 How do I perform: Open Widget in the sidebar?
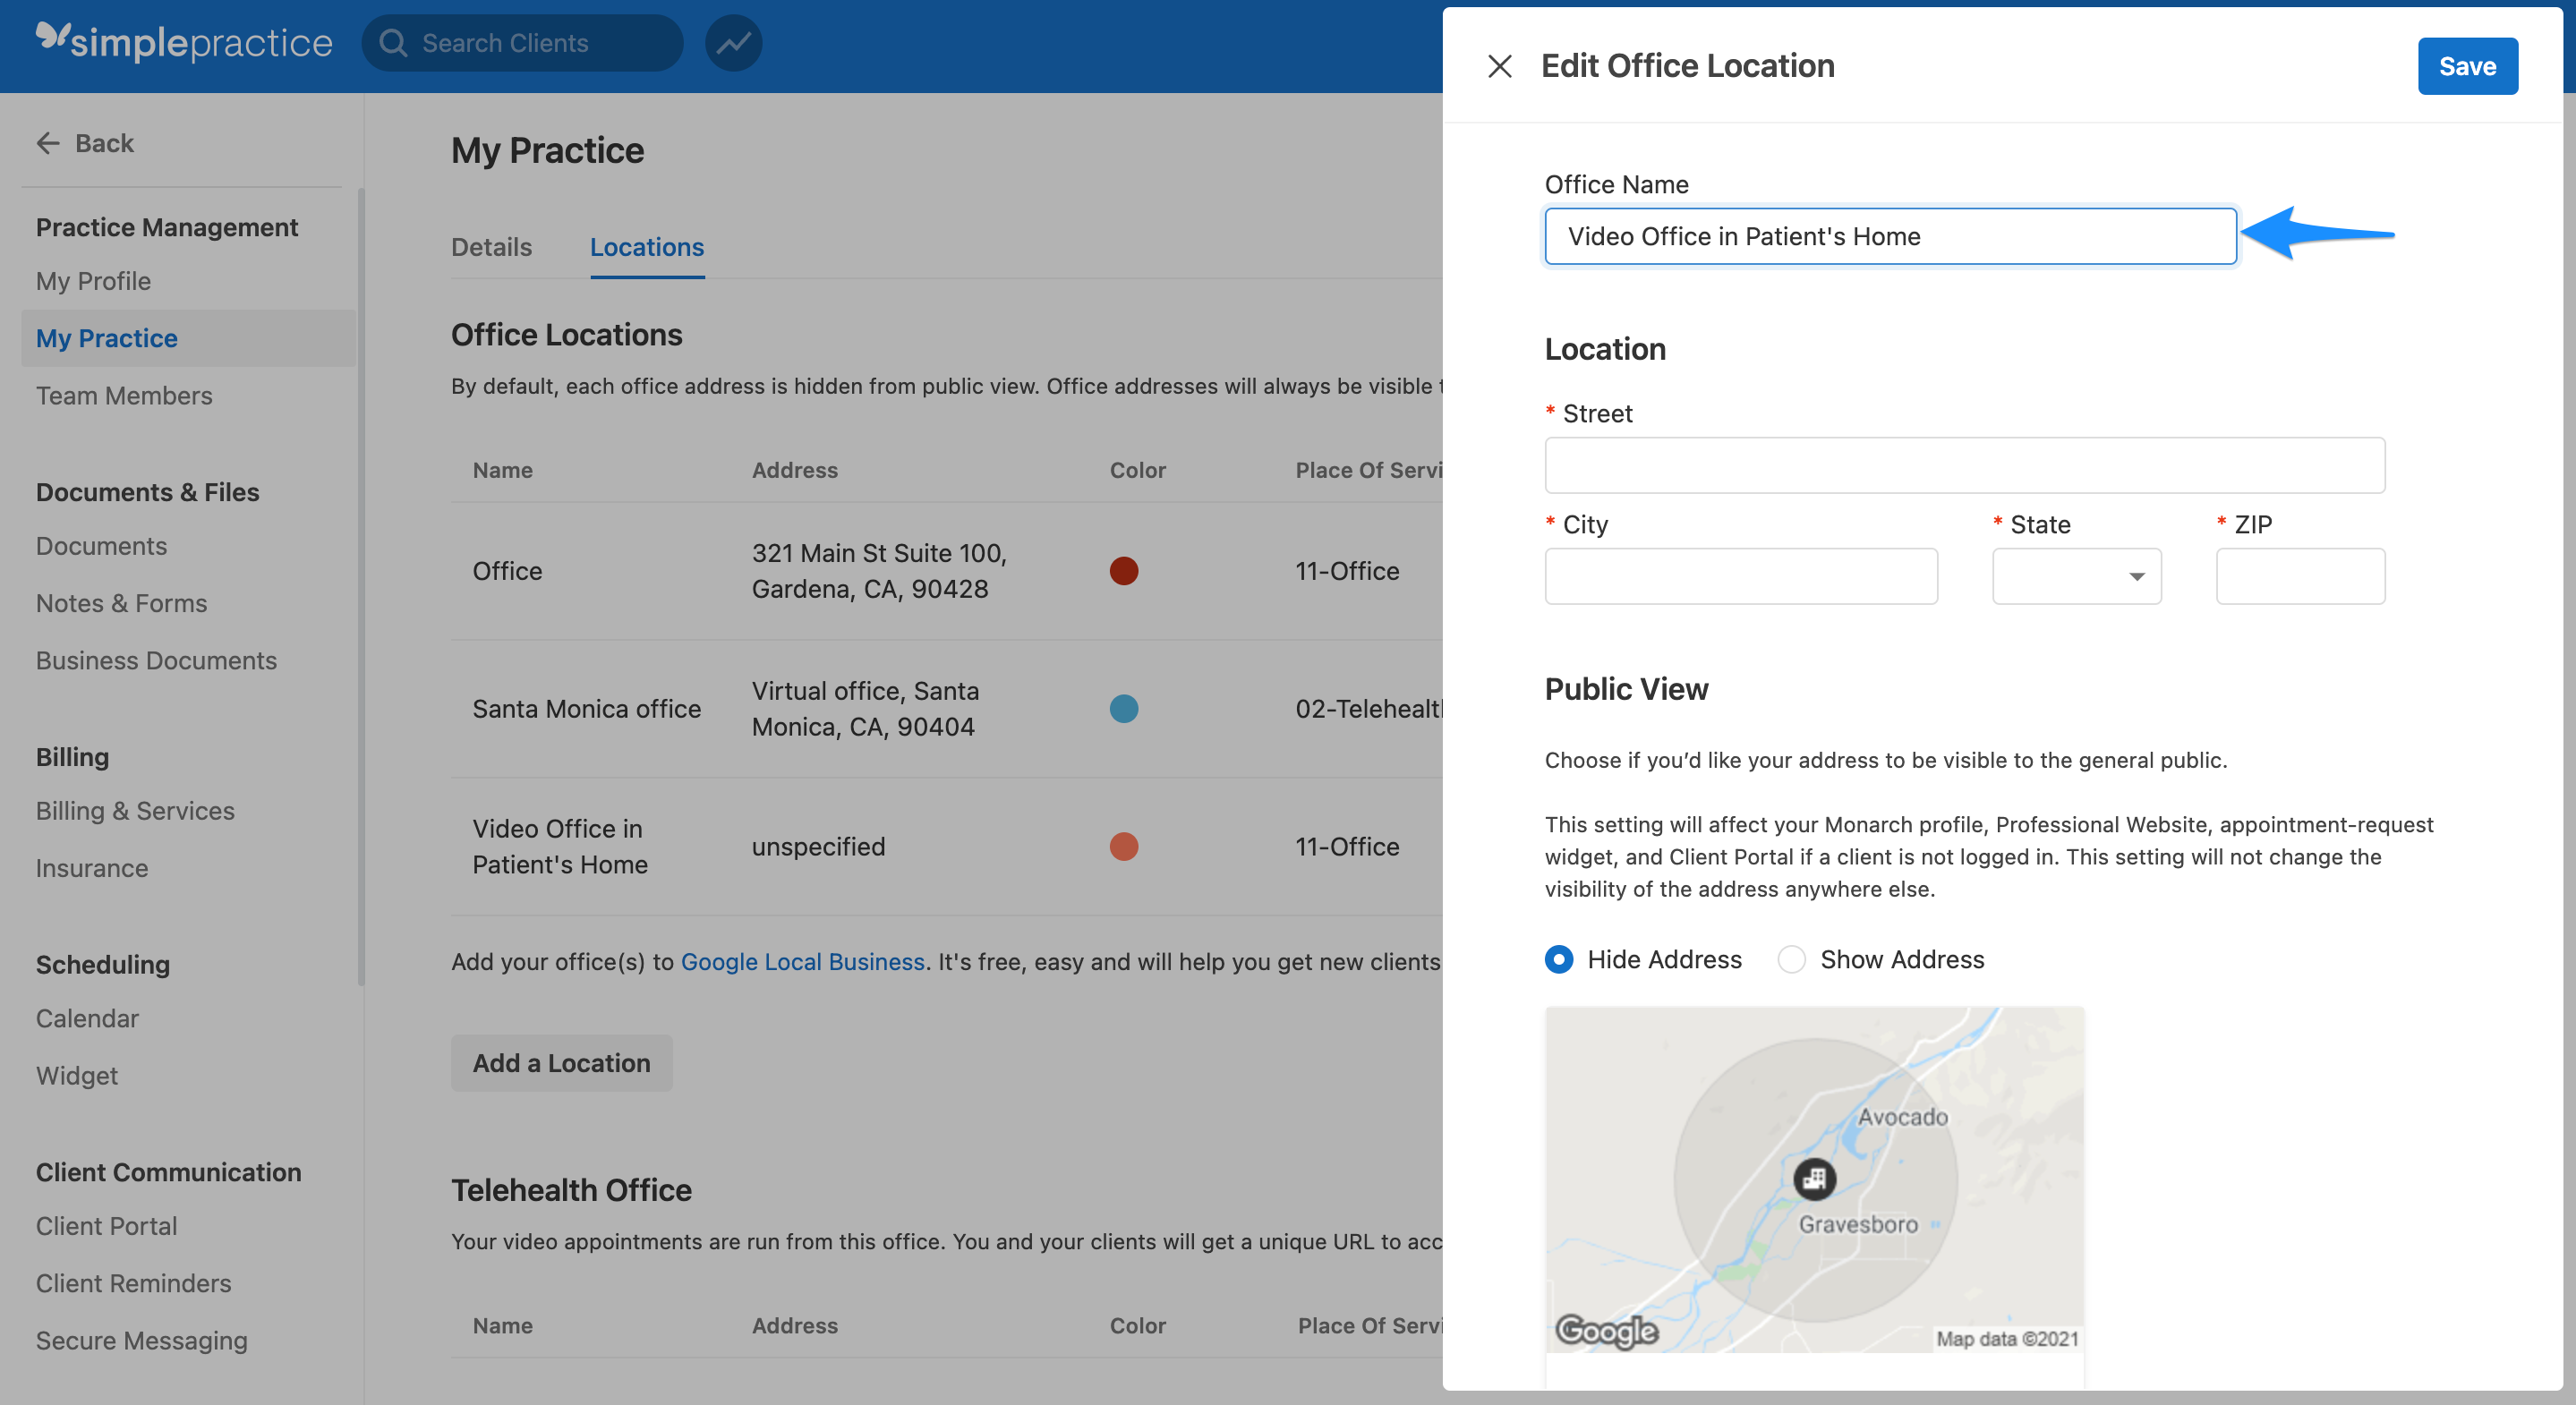pos(77,1075)
